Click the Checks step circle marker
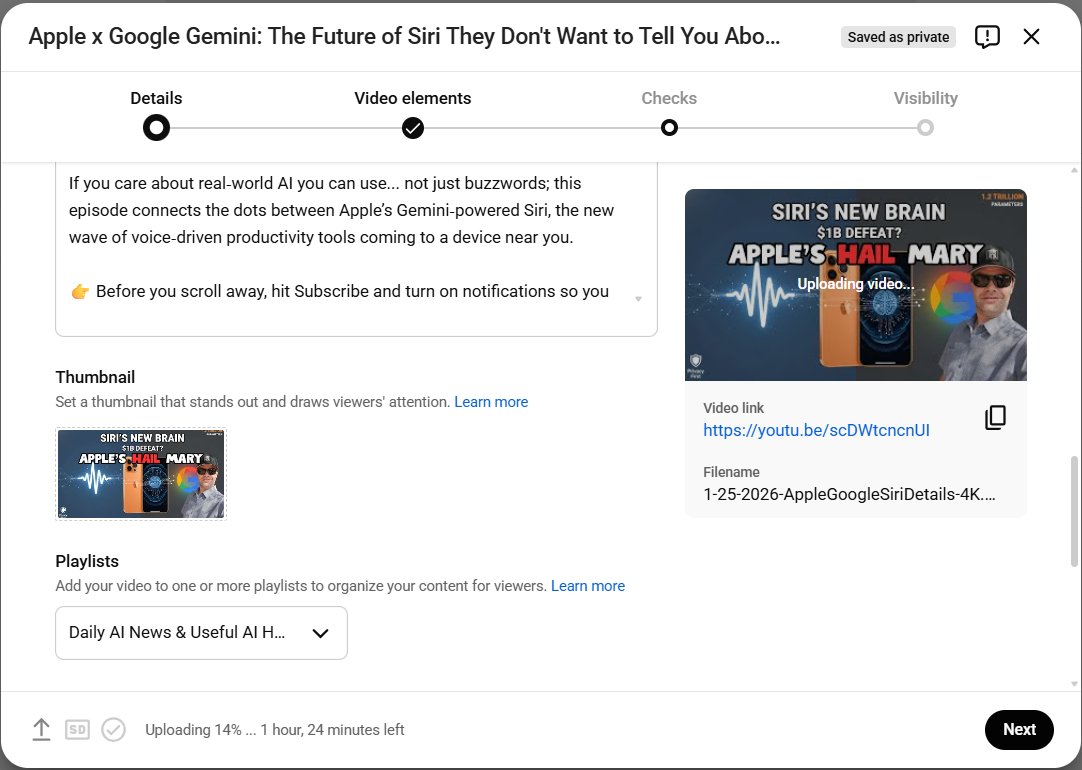Screen dimensions: 1082x770 pyautogui.click(x=669, y=128)
